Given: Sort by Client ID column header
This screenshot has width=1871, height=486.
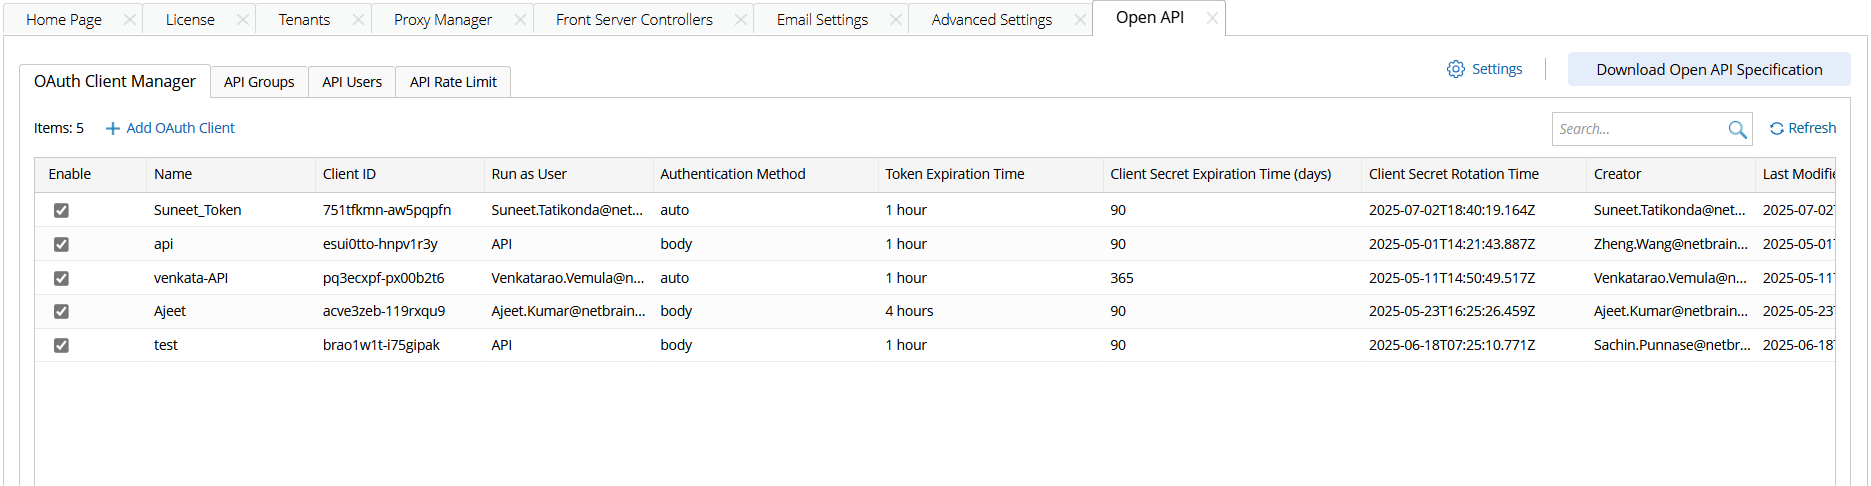Looking at the screenshot, I should [349, 174].
